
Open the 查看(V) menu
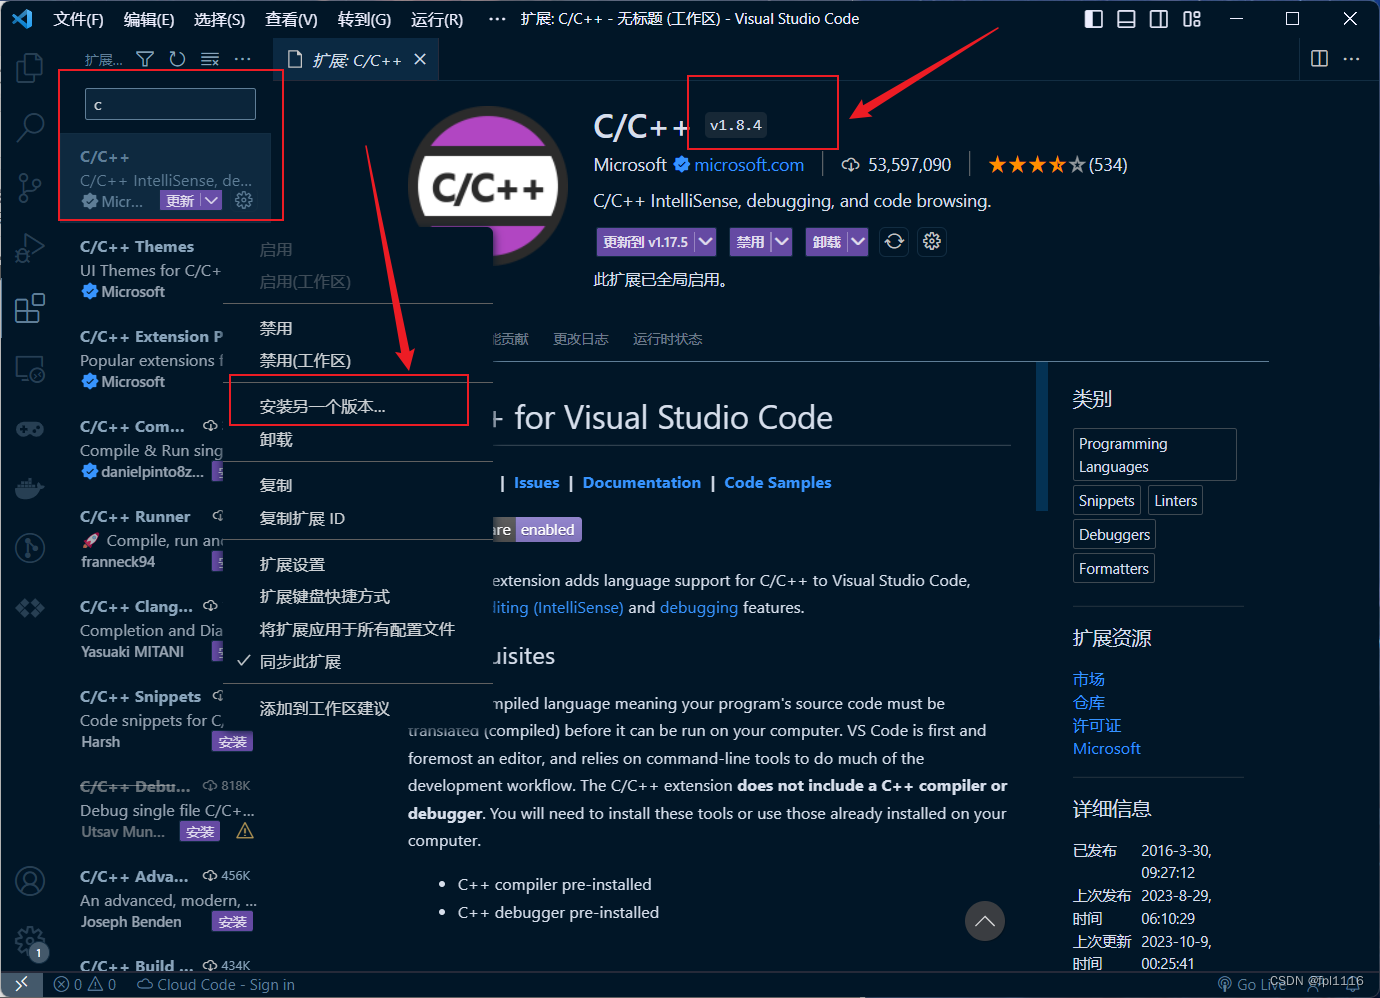click(x=291, y=19)
